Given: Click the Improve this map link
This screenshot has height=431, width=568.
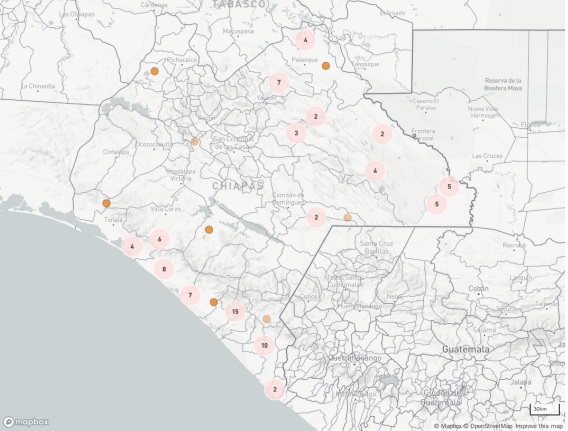Looking at the screenshot, I should point(539,426).
